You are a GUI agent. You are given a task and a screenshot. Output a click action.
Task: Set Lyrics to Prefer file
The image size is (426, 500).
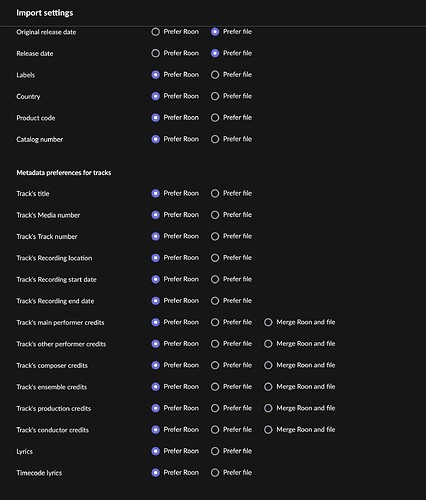click(x=215, y=451)
